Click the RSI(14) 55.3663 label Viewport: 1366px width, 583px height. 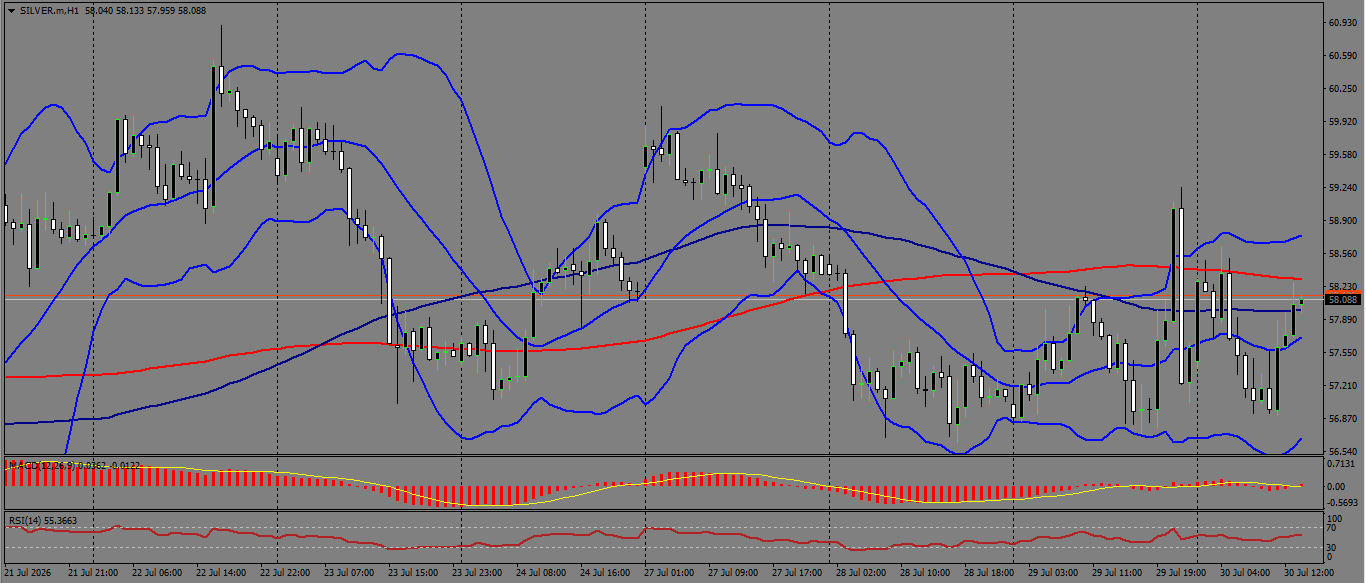[x=42, y=520]
